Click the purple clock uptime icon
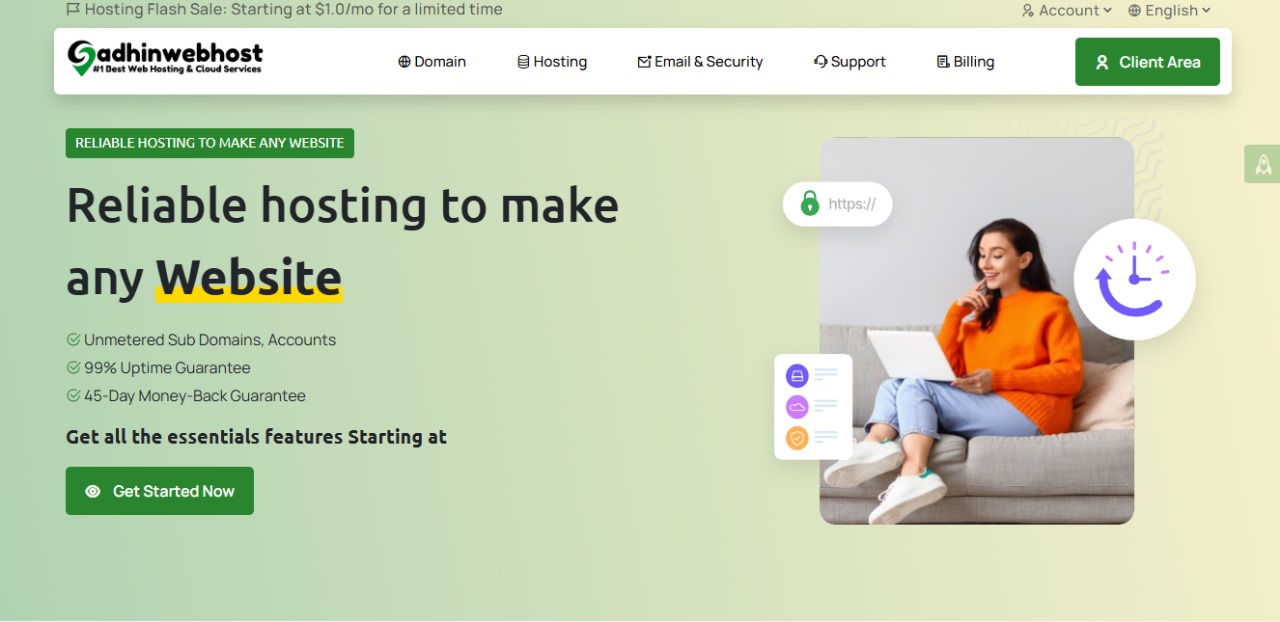The width and height of the screenshot is (1280, 622). click(1134, 279)
